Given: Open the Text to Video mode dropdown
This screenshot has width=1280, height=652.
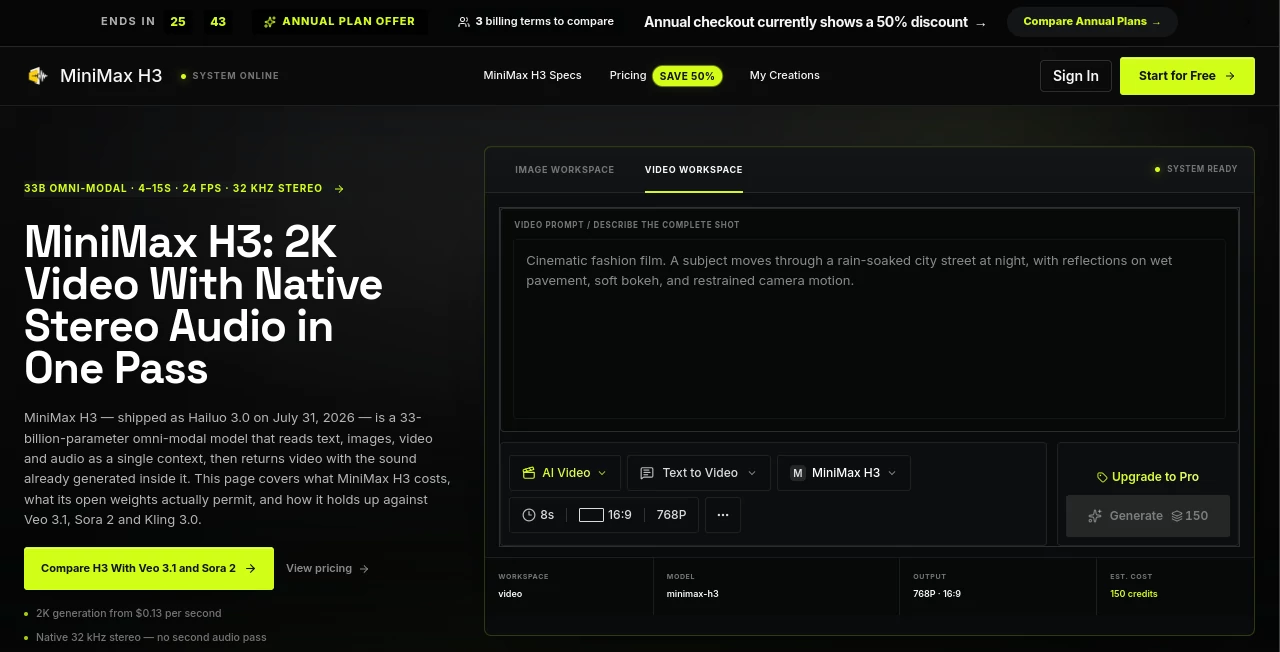Looking at the screenshot, I should (699, 473).
